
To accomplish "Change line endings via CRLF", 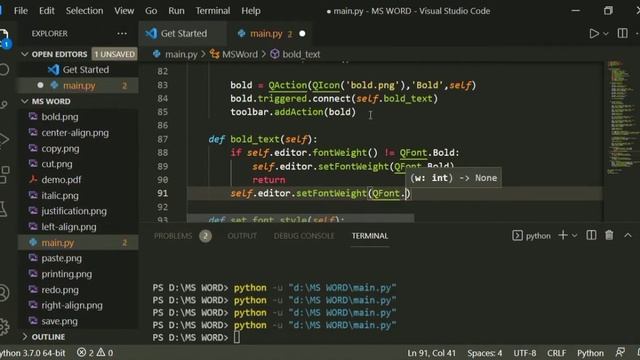I will click(x=556, y=353).
